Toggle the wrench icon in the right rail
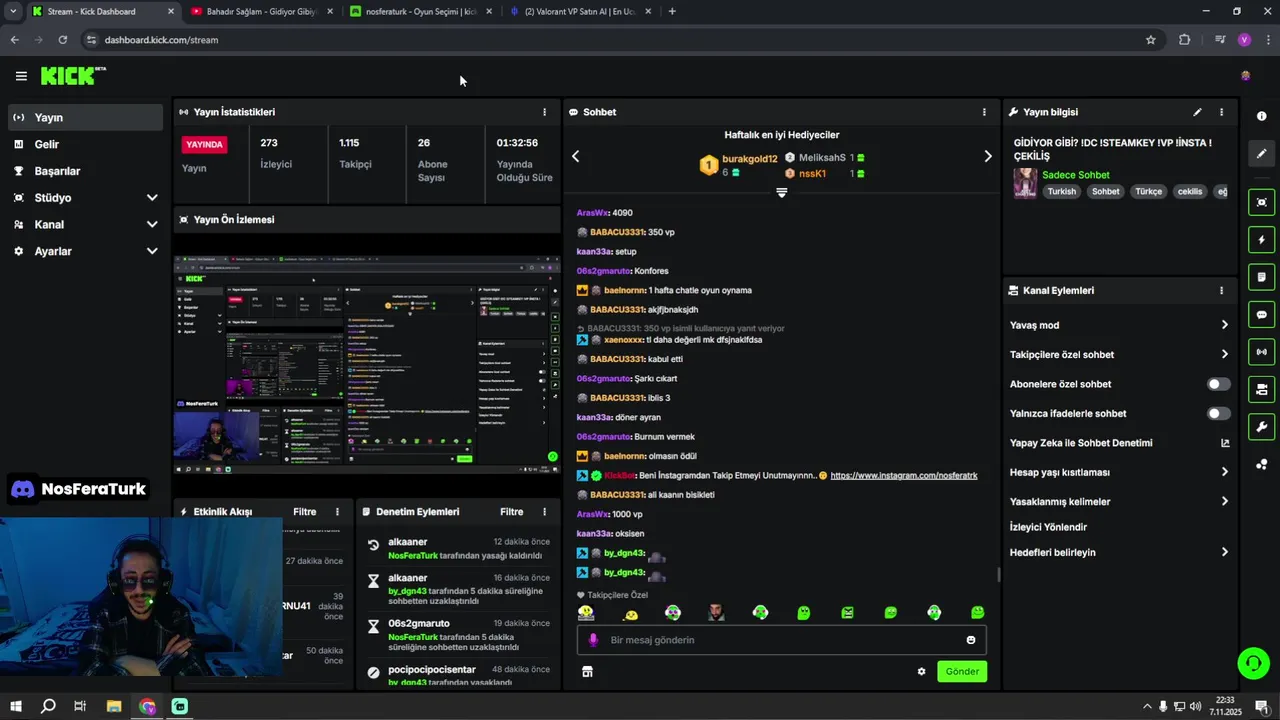This screenshot has width=1280, height=720. tap(1262, 427)
